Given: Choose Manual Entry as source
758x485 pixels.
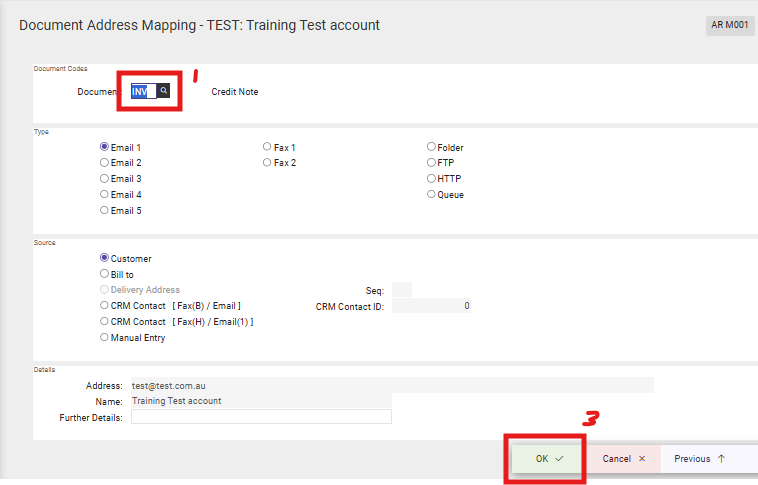Looking at the screenshot, I should point(105,338).
